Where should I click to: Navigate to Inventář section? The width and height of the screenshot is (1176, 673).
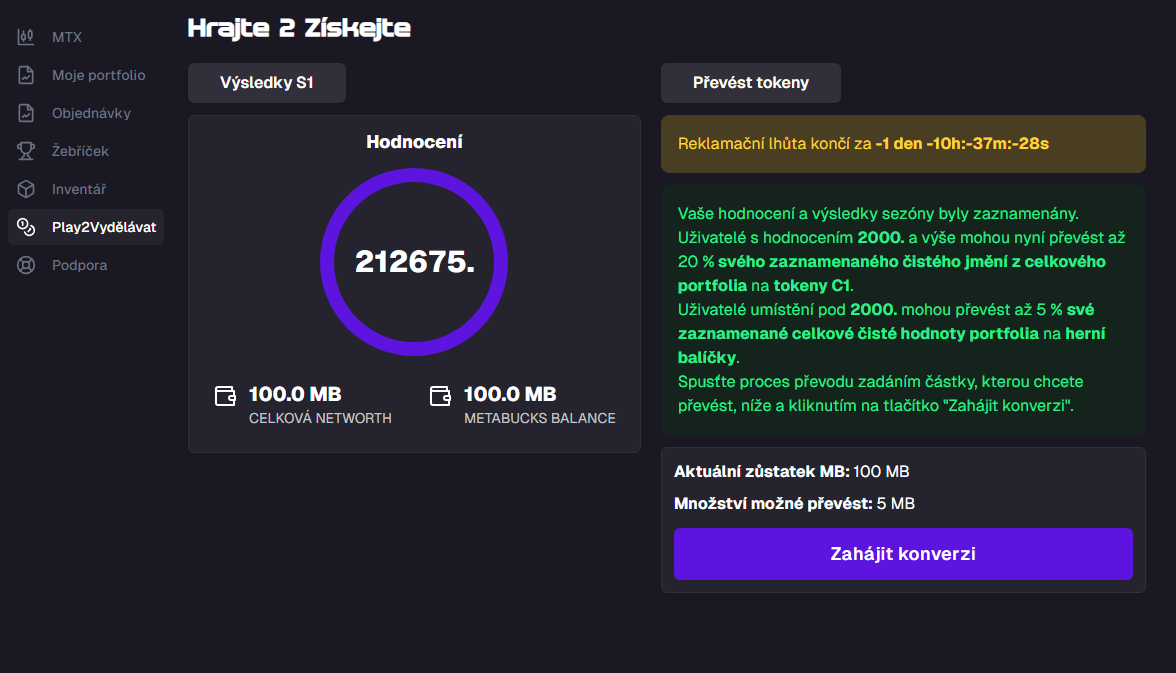coord(86,189)
